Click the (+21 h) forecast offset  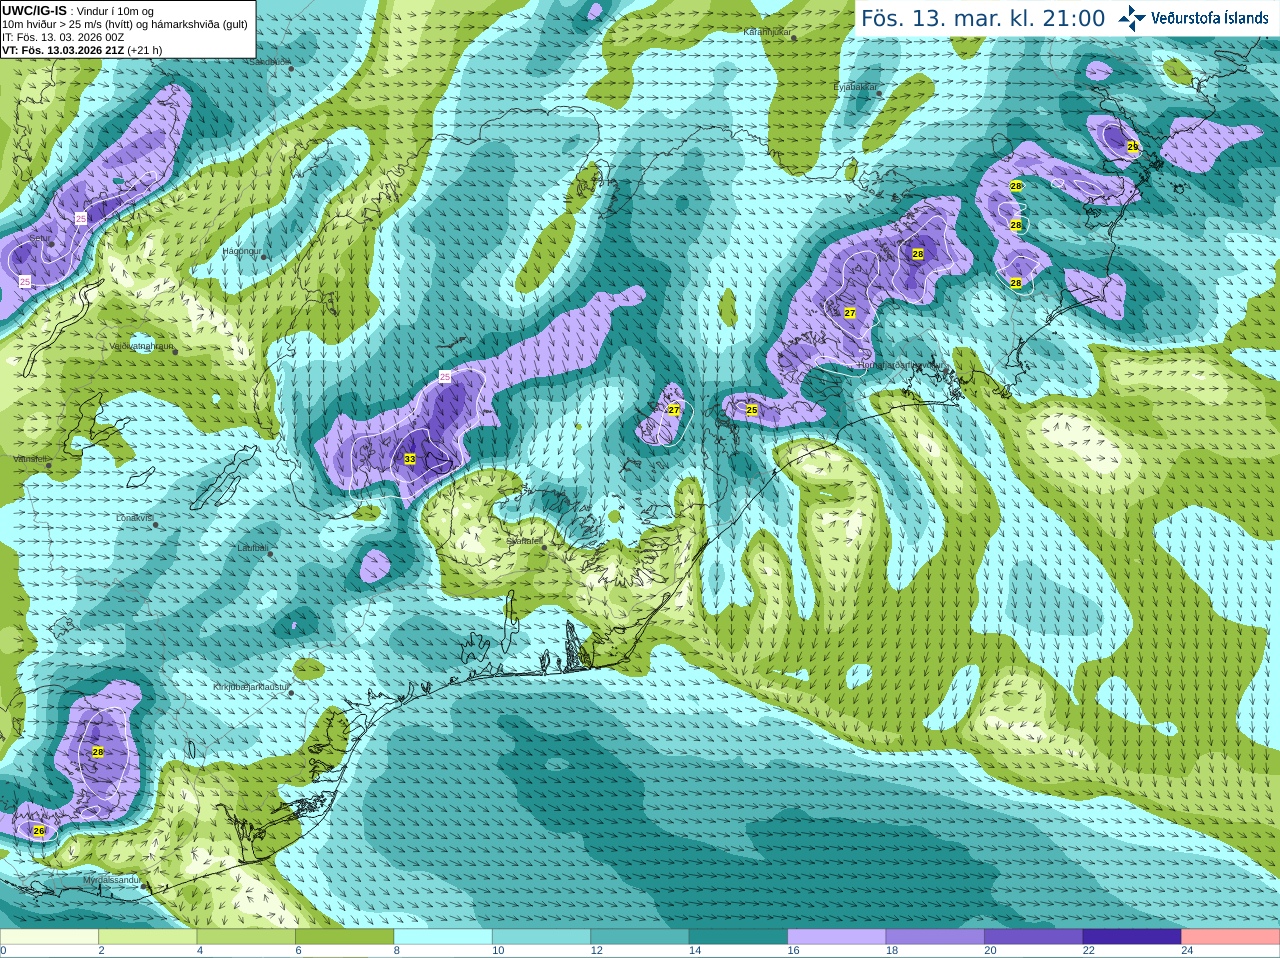pyautogui.click(x=145, y=50)
